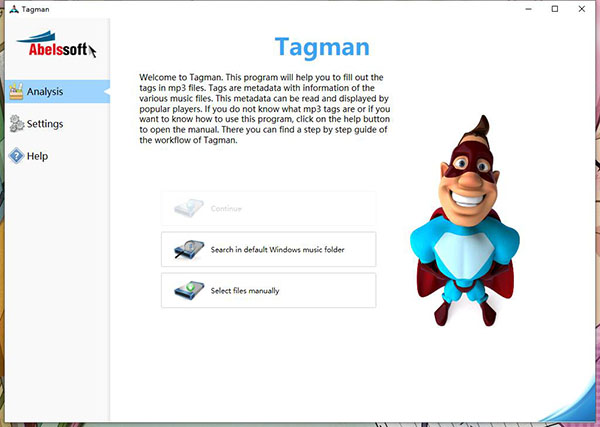
Task: Click Select files manually button
Action: pyautogui.click(x=269, y=290)
